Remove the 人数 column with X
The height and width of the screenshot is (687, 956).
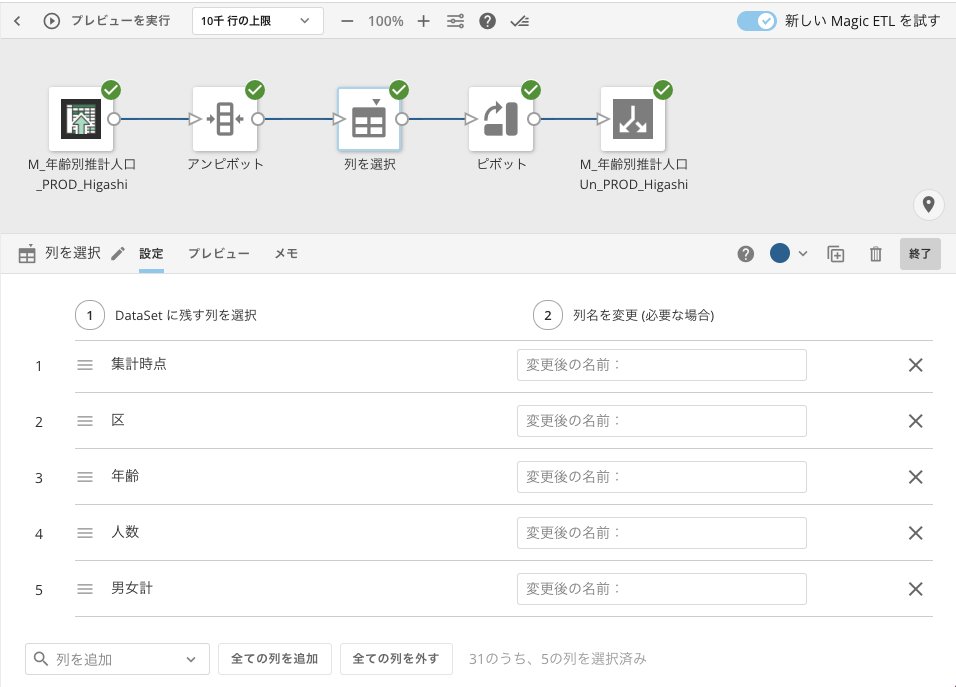coord(915,533)
